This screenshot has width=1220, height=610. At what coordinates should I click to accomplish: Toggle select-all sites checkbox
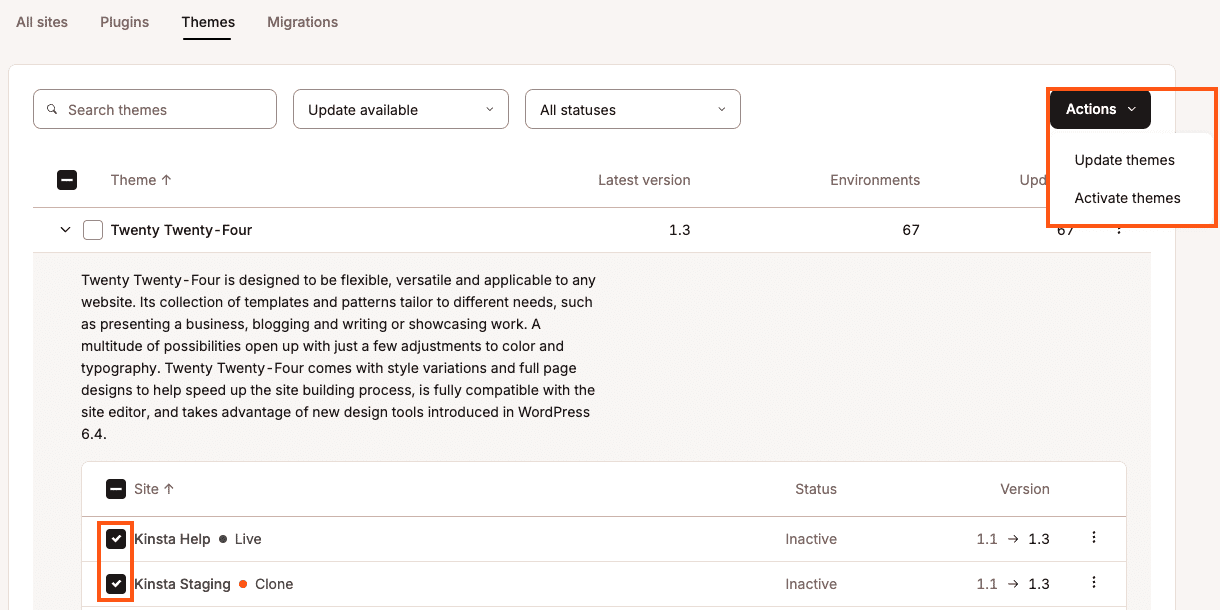click(x=116, y=489)
